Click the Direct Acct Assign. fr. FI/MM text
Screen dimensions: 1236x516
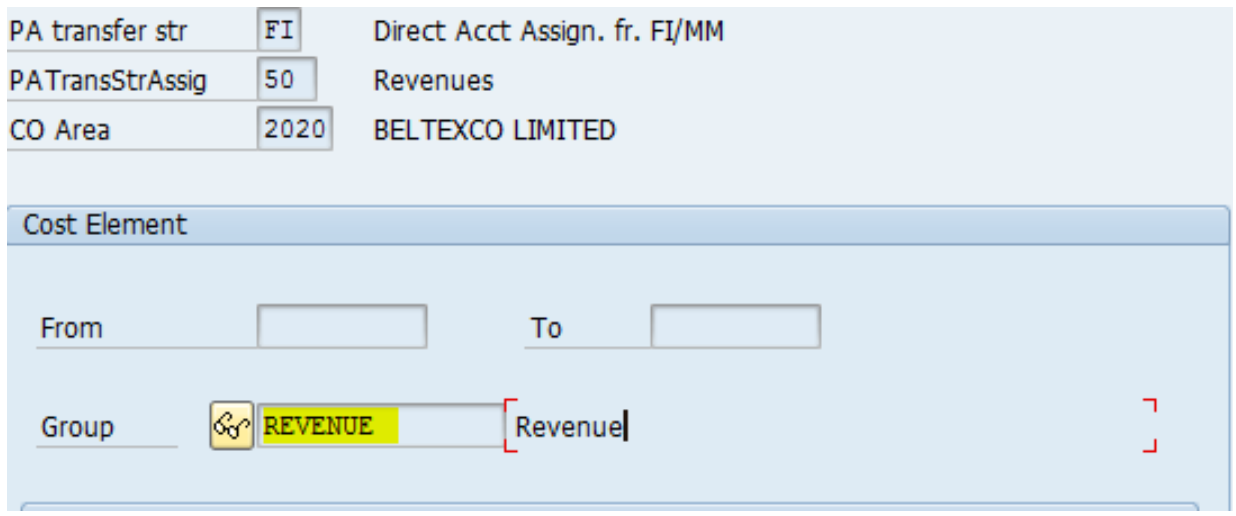click(549, 32)
